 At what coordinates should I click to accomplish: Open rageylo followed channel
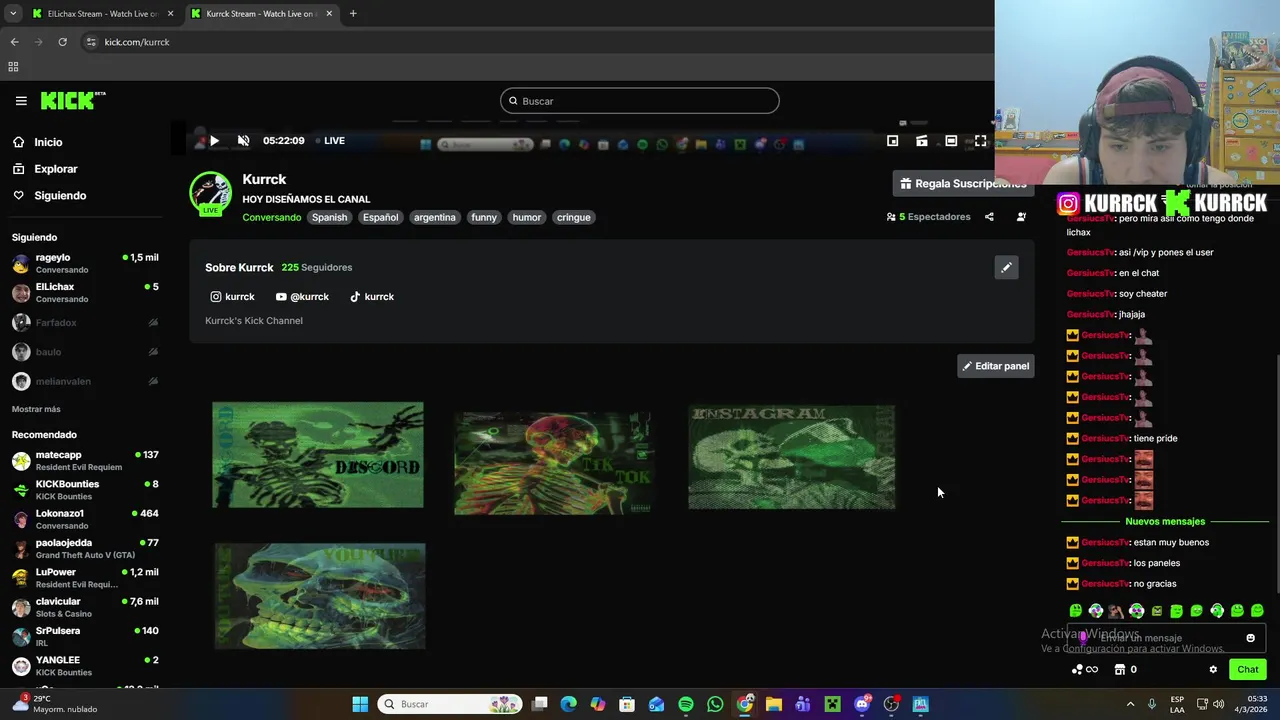(85, 263)
